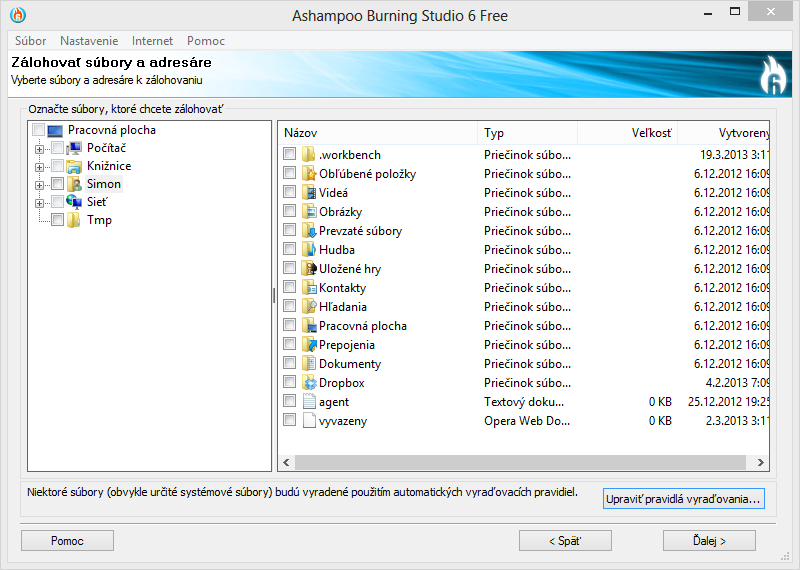The image size is (800, 570).
Task: Click the Videá folder icon
Action: click(309, 192)
